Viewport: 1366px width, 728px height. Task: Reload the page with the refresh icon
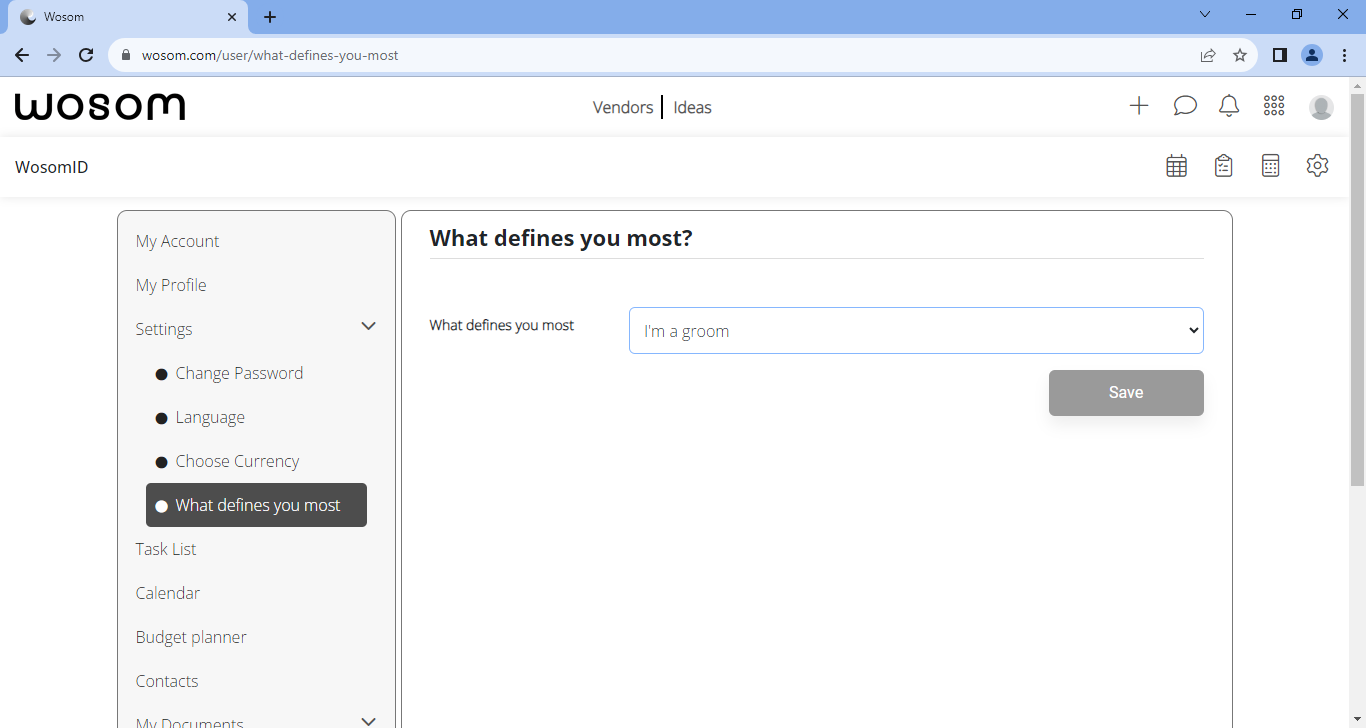click(x=85, y=55)
